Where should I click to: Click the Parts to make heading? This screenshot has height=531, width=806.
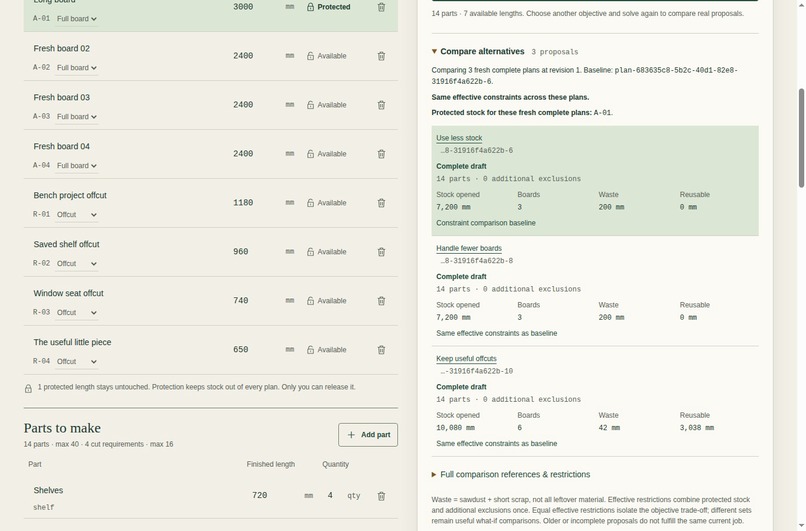62,428
